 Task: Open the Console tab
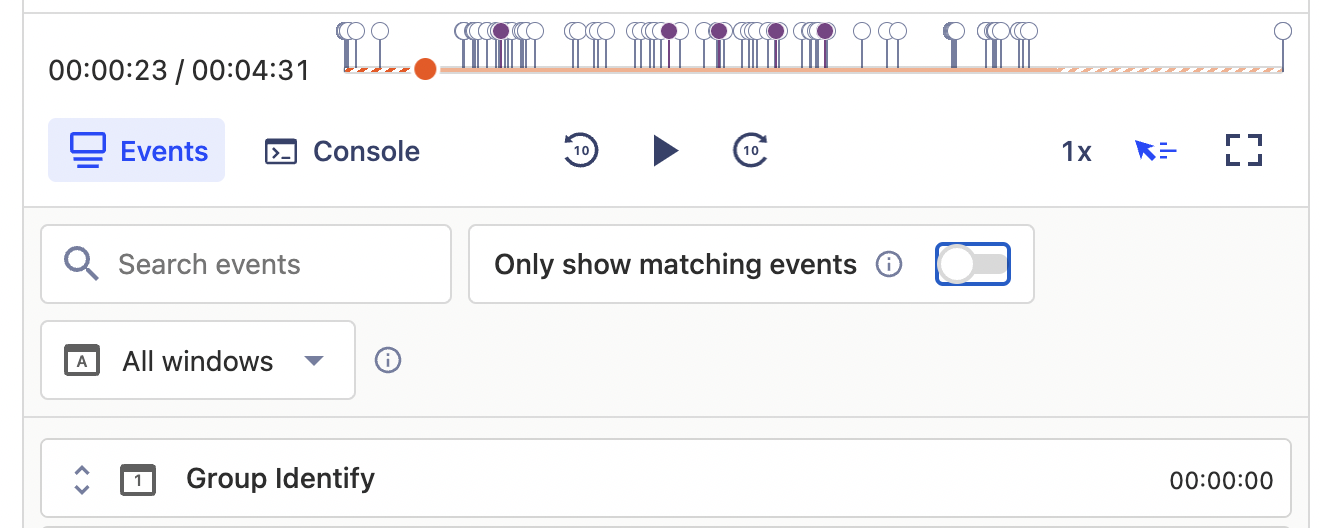point(342,151)
